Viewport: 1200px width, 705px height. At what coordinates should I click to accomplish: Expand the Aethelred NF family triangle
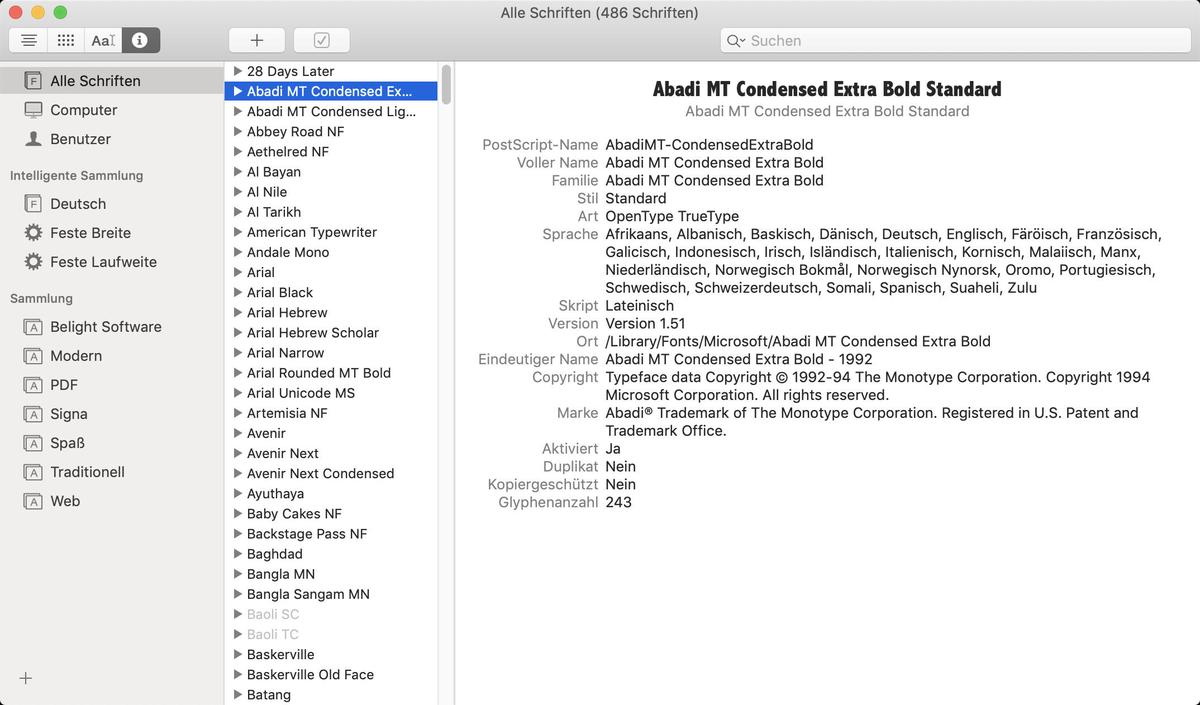(237, 151)
